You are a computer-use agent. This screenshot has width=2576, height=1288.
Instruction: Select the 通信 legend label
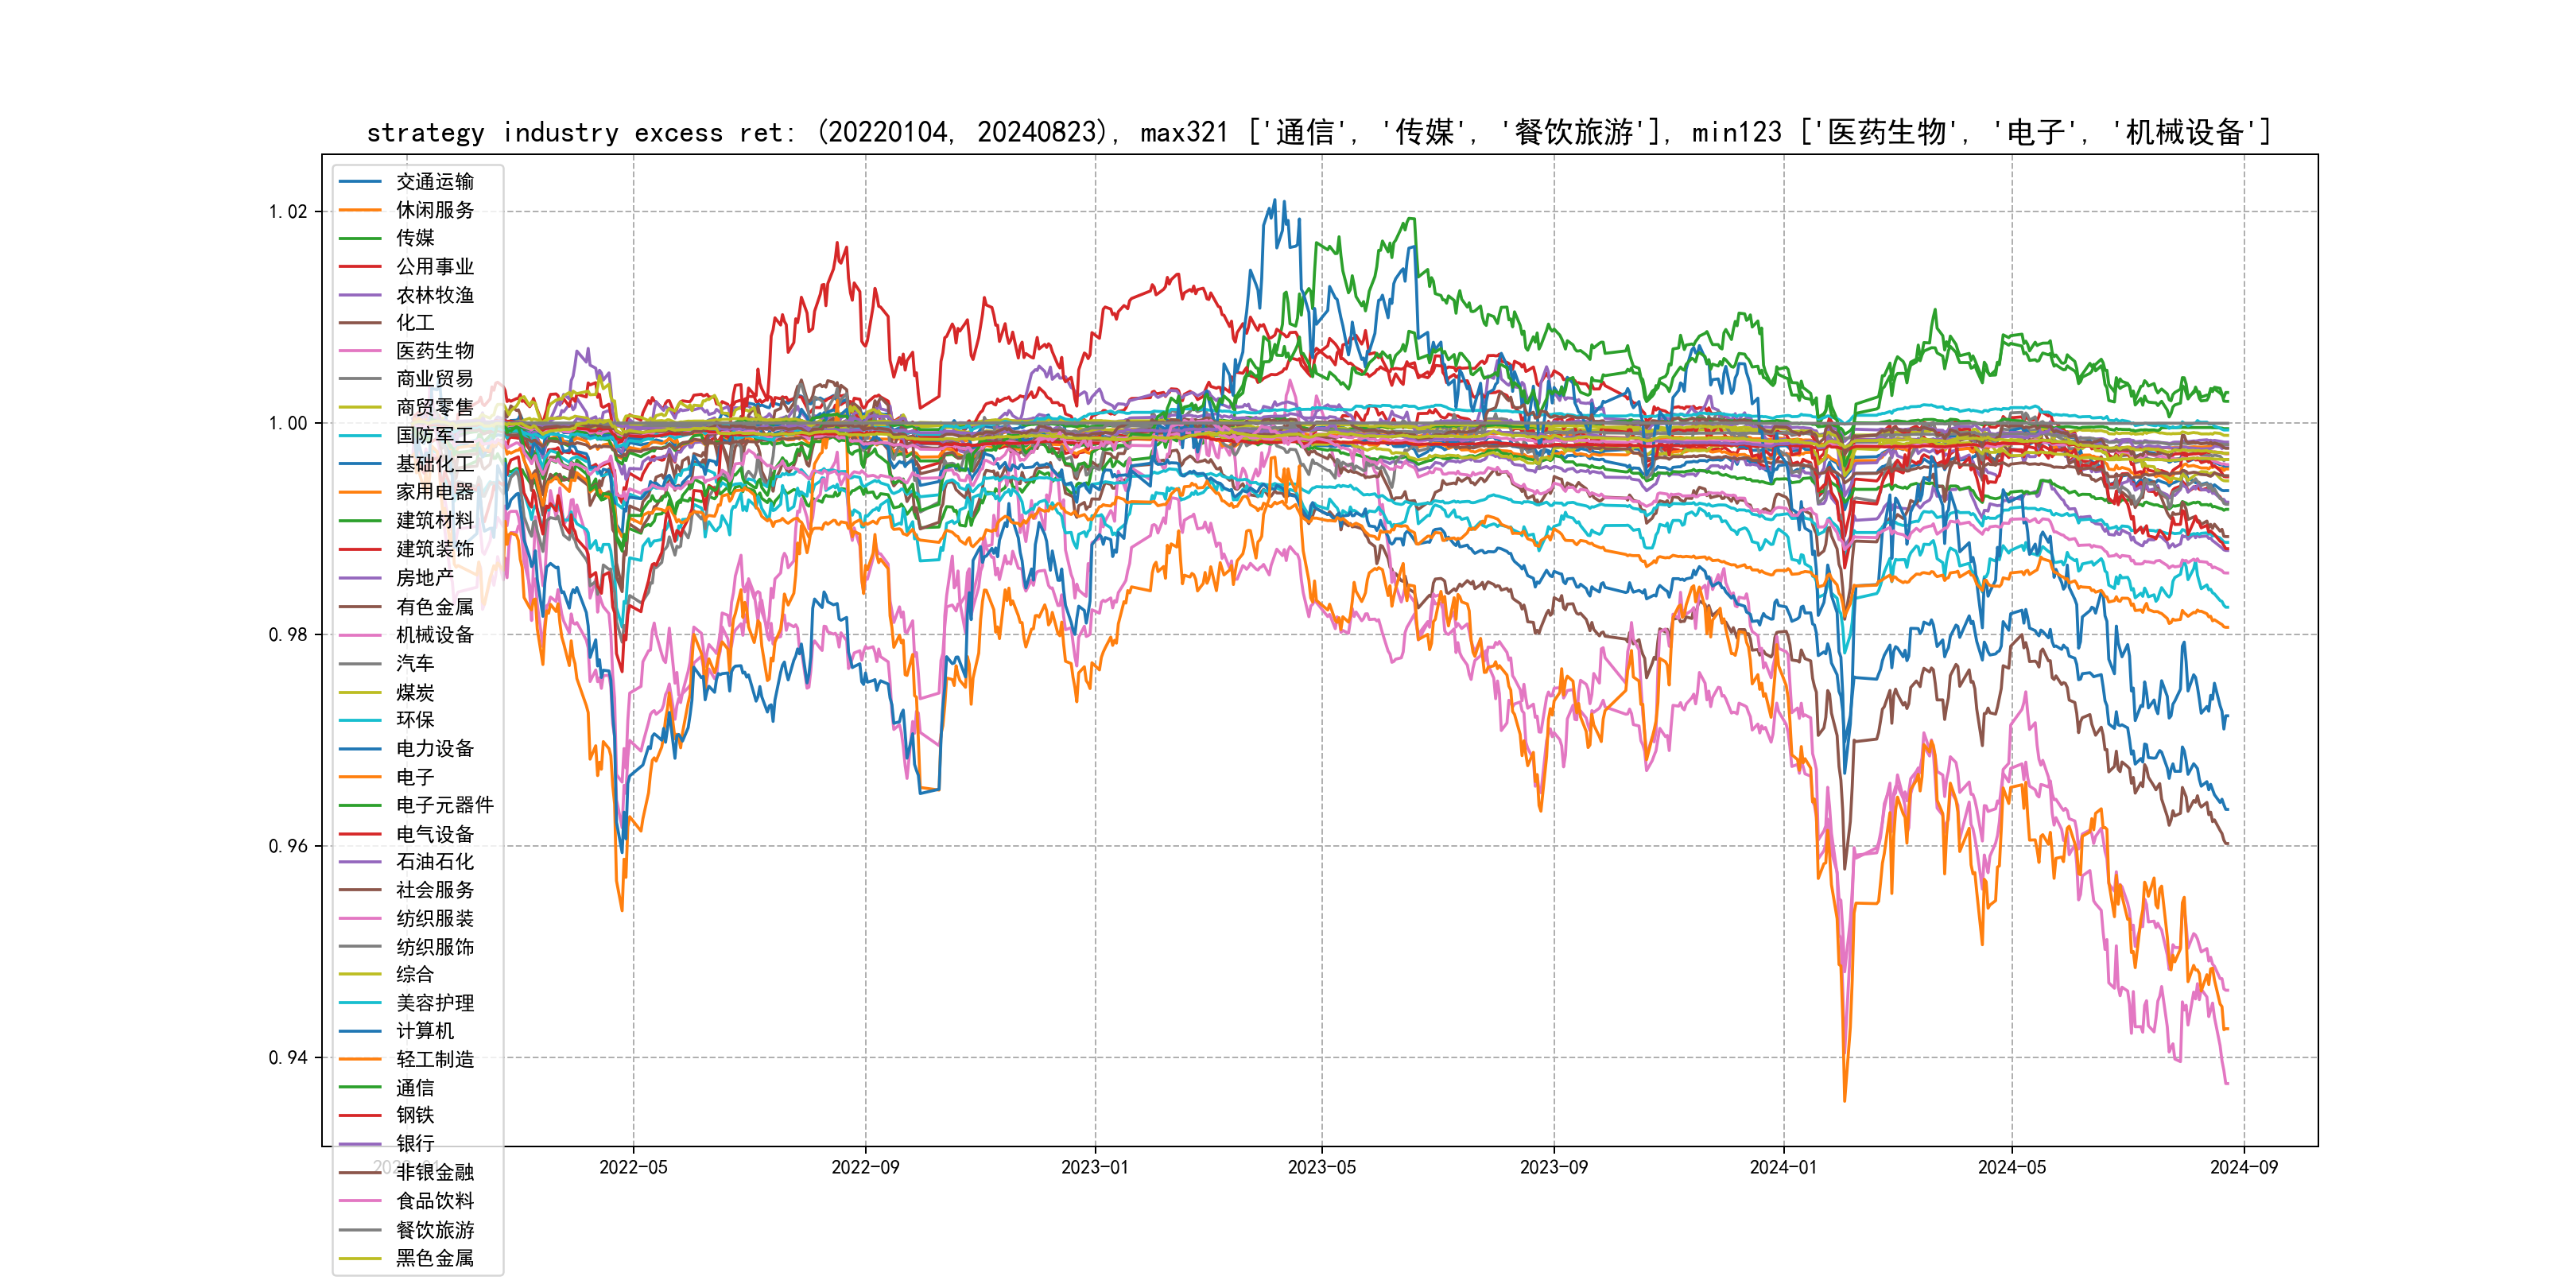click(x=415, y=1088)
